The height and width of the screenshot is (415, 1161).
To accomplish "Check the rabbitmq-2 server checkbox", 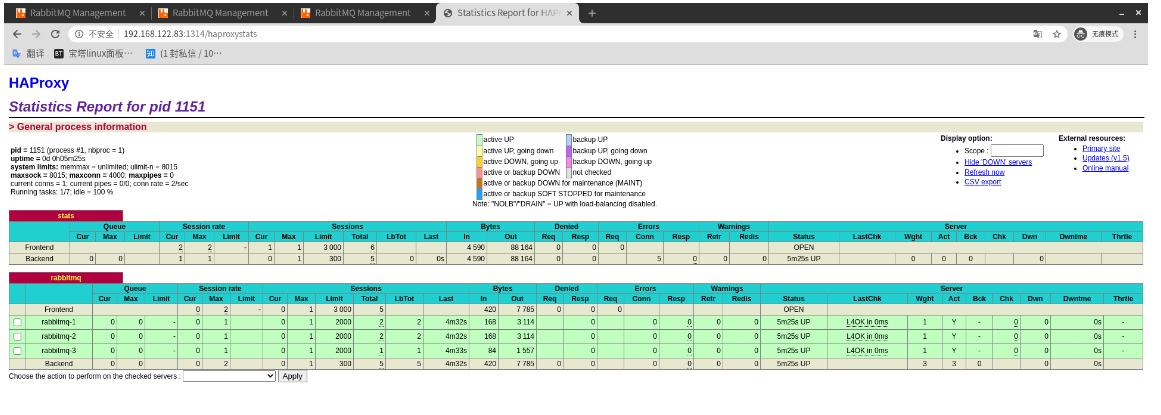I will [17, 336].
